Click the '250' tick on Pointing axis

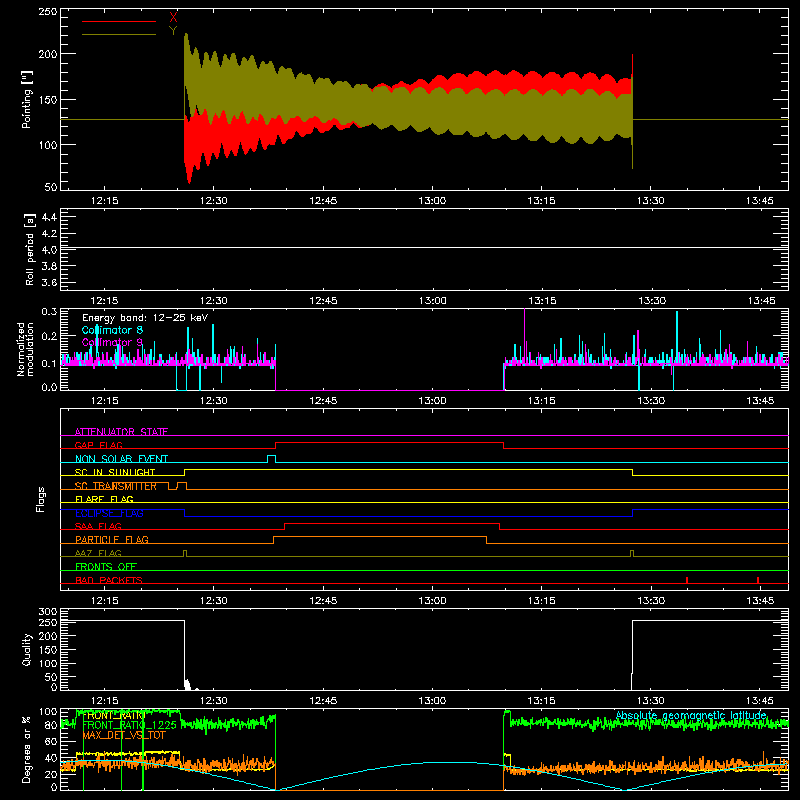pyautogui.click(x=47, y=12)
